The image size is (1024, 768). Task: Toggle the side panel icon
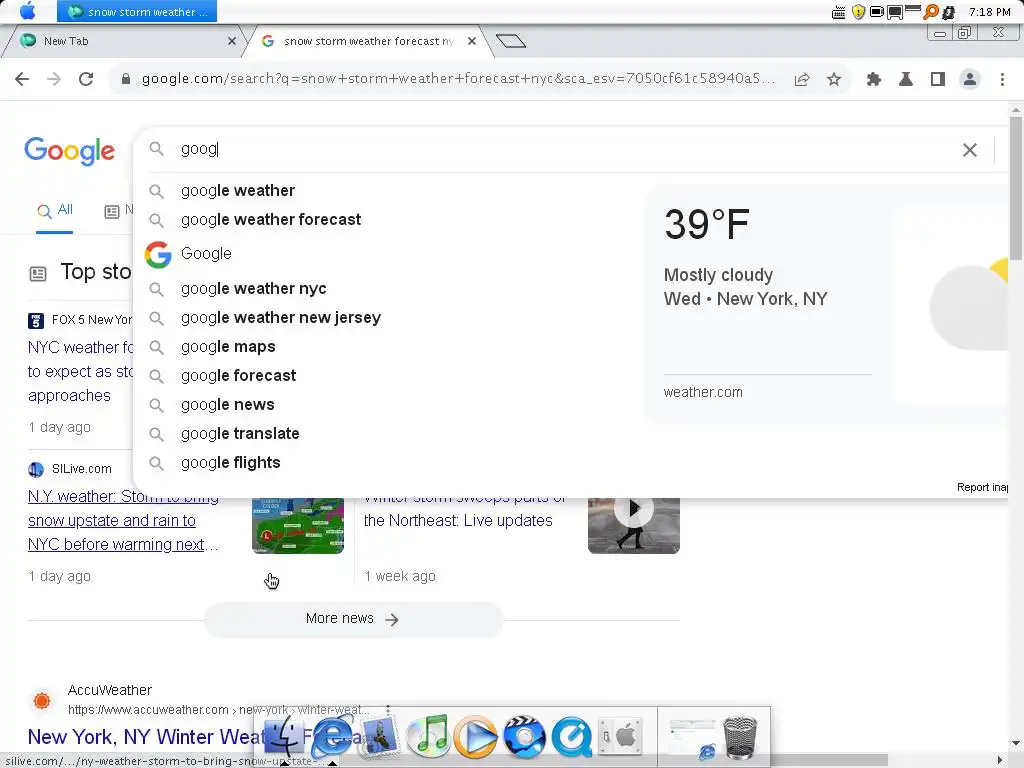(938, 79)
